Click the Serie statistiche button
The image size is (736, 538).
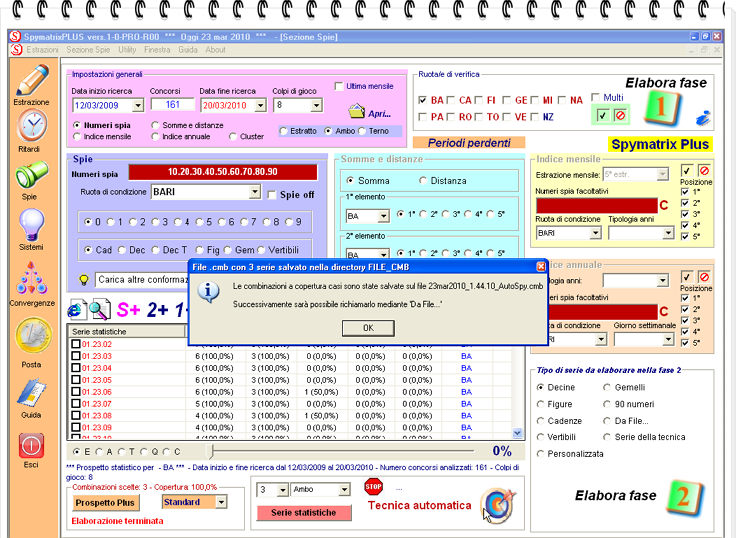(304, 513)
